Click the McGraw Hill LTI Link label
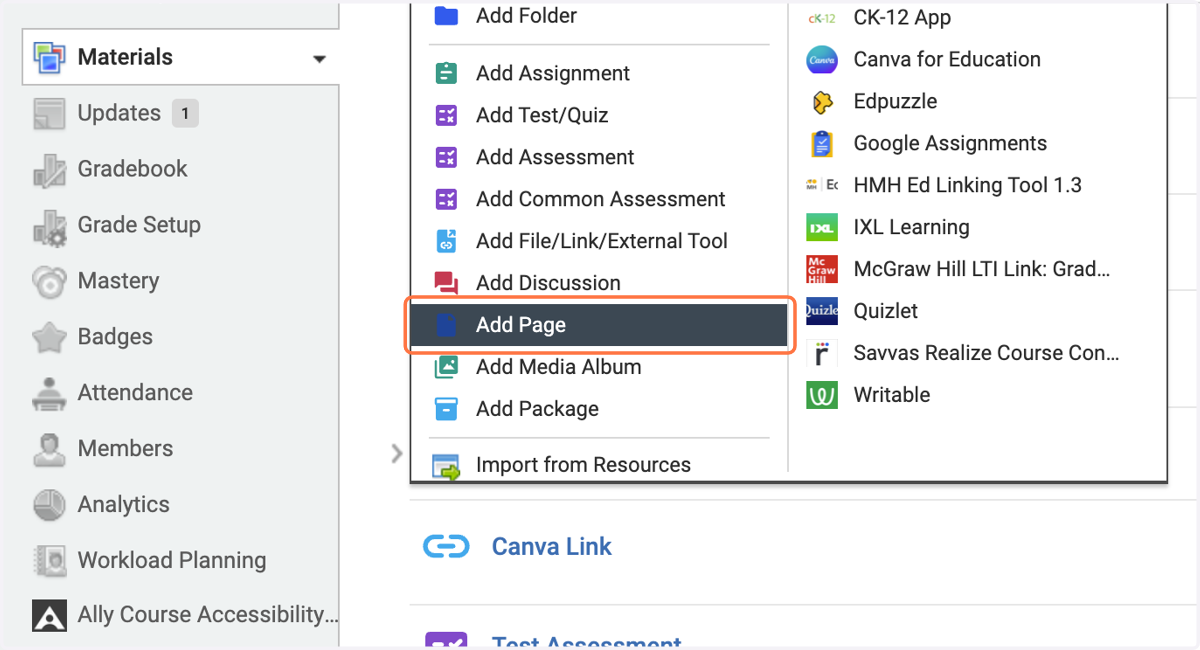The image size is (1200, 650). pos(982,269)
